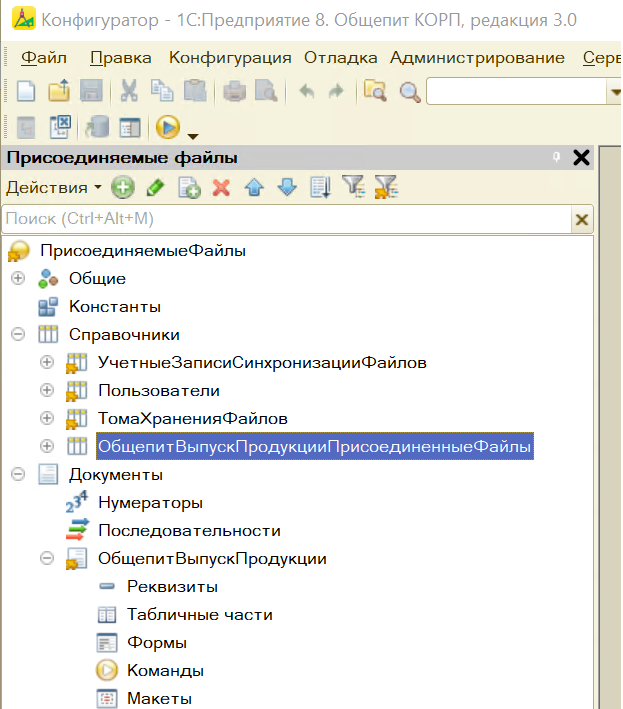The image size is (623, 709).
Task: Click the Поиск (Ctrl+Alt+M) search field
Action: point(287,219)
